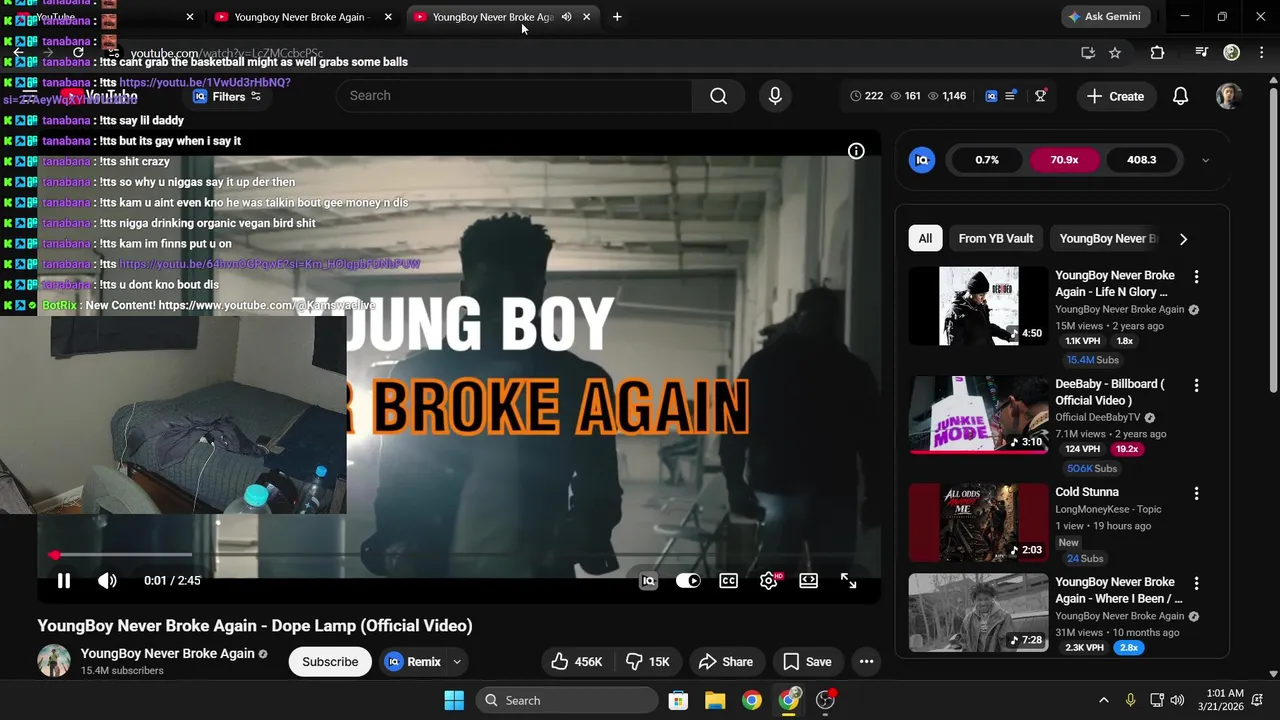Pause the video playback
This screenshot has height=720, width=1280.
[x=63, y=580]
